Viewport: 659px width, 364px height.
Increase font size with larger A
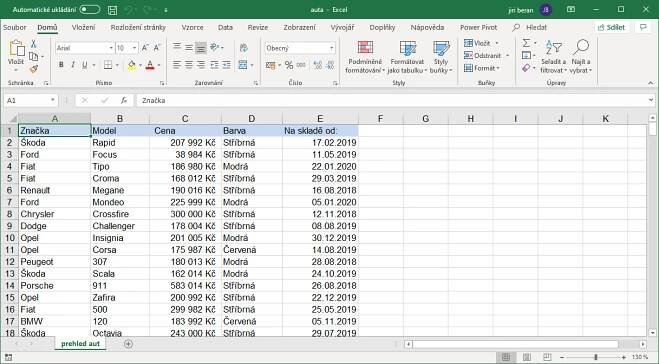[x=145, y=48]
